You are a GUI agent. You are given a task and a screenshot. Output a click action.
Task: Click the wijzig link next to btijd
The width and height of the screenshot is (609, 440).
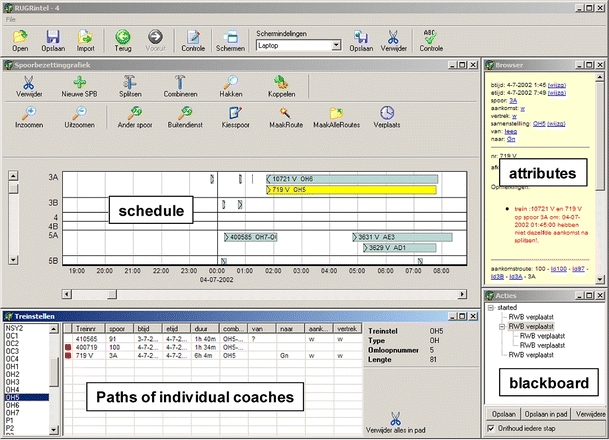(x=557, y=85)
